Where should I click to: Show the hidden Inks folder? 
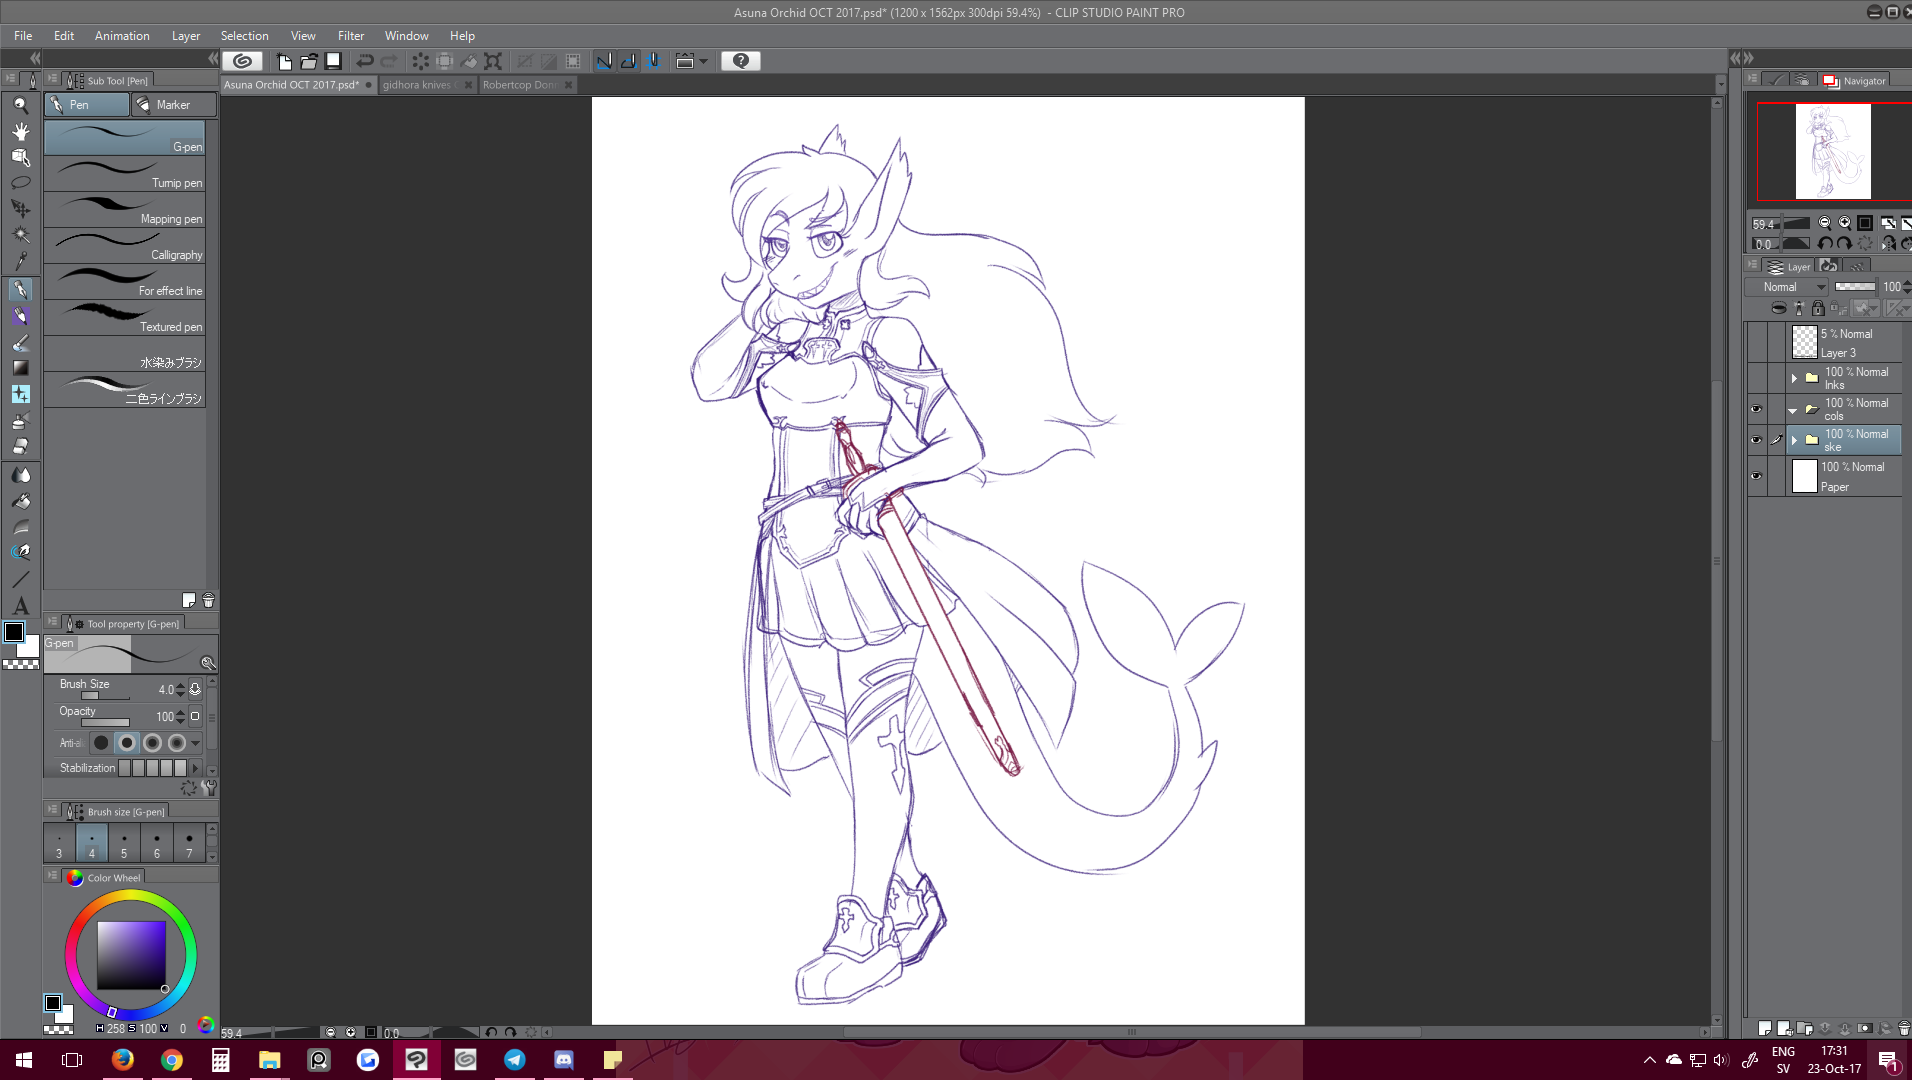pyautogui.click(x=1756, y=377)
